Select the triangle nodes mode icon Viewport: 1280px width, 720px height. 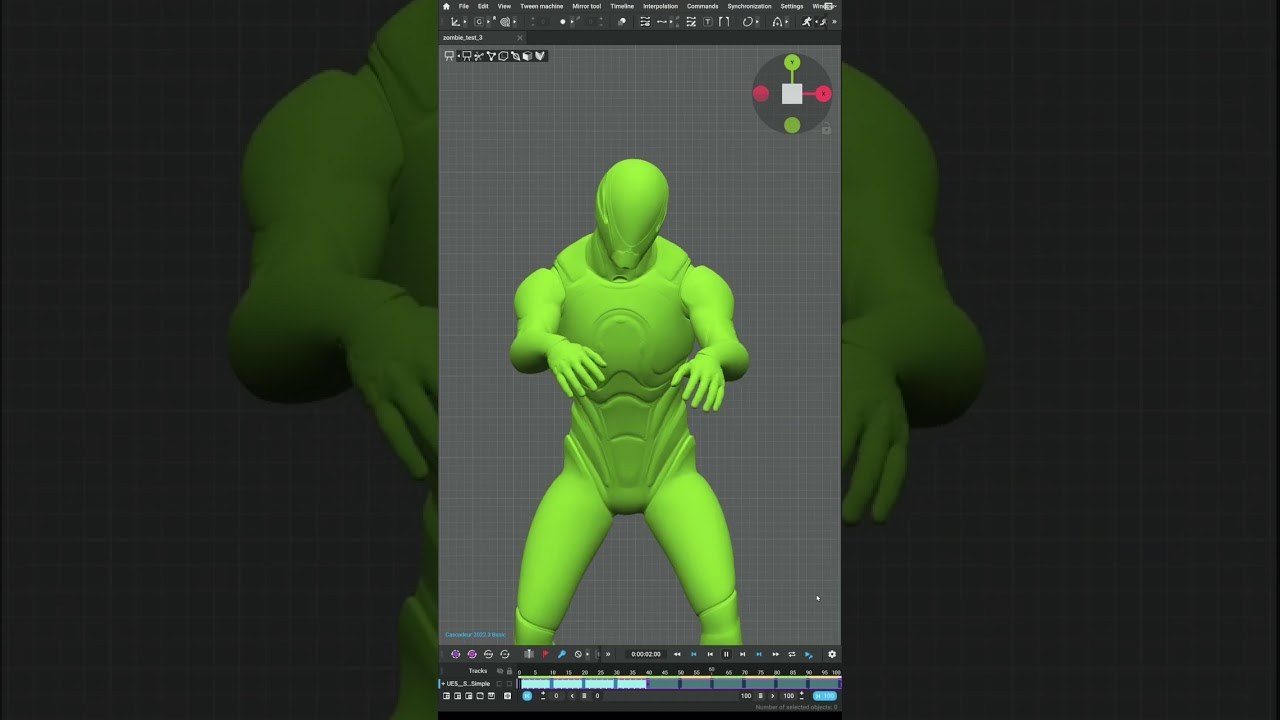[491, 56]
